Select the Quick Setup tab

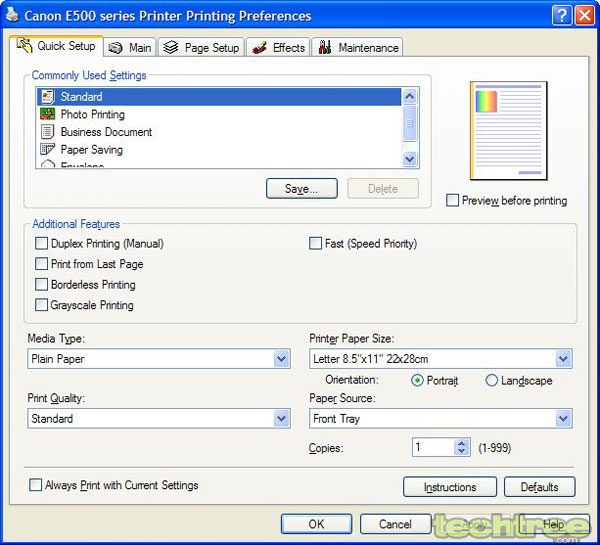(56, 46)
